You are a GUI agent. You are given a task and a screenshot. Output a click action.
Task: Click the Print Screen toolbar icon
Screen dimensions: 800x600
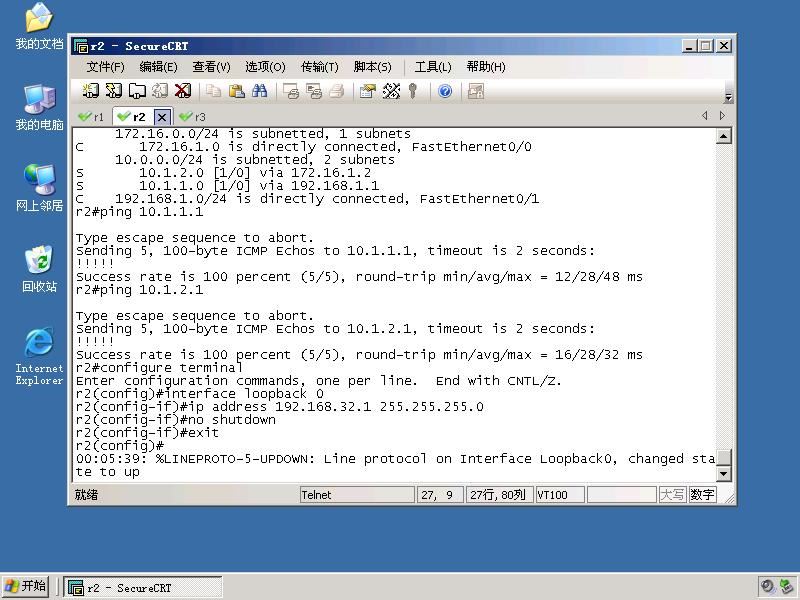click(291, 91)
